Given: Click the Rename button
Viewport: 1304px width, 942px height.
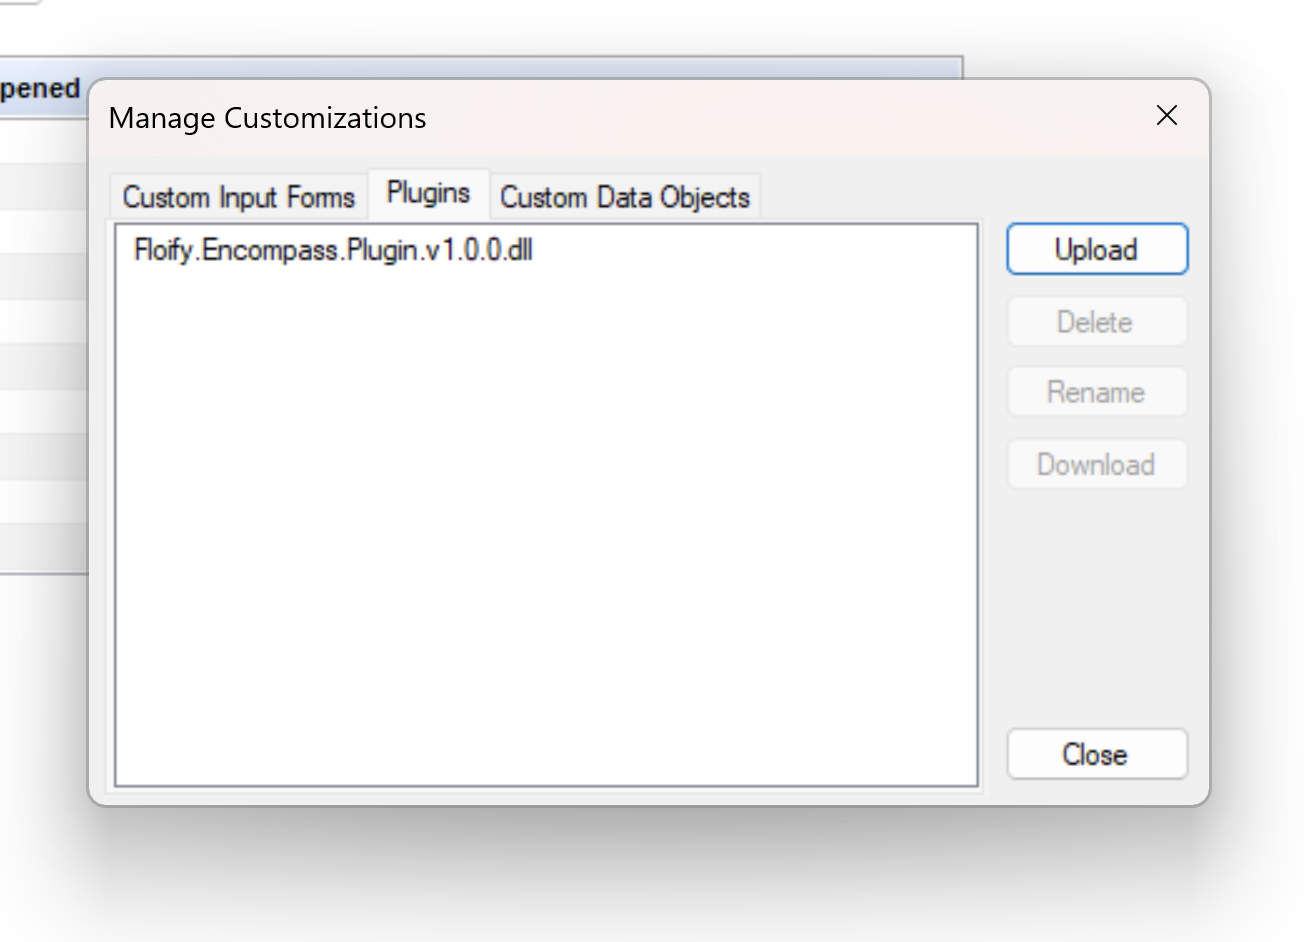Looking at the screenshot, I should [x=1096, y=392].
